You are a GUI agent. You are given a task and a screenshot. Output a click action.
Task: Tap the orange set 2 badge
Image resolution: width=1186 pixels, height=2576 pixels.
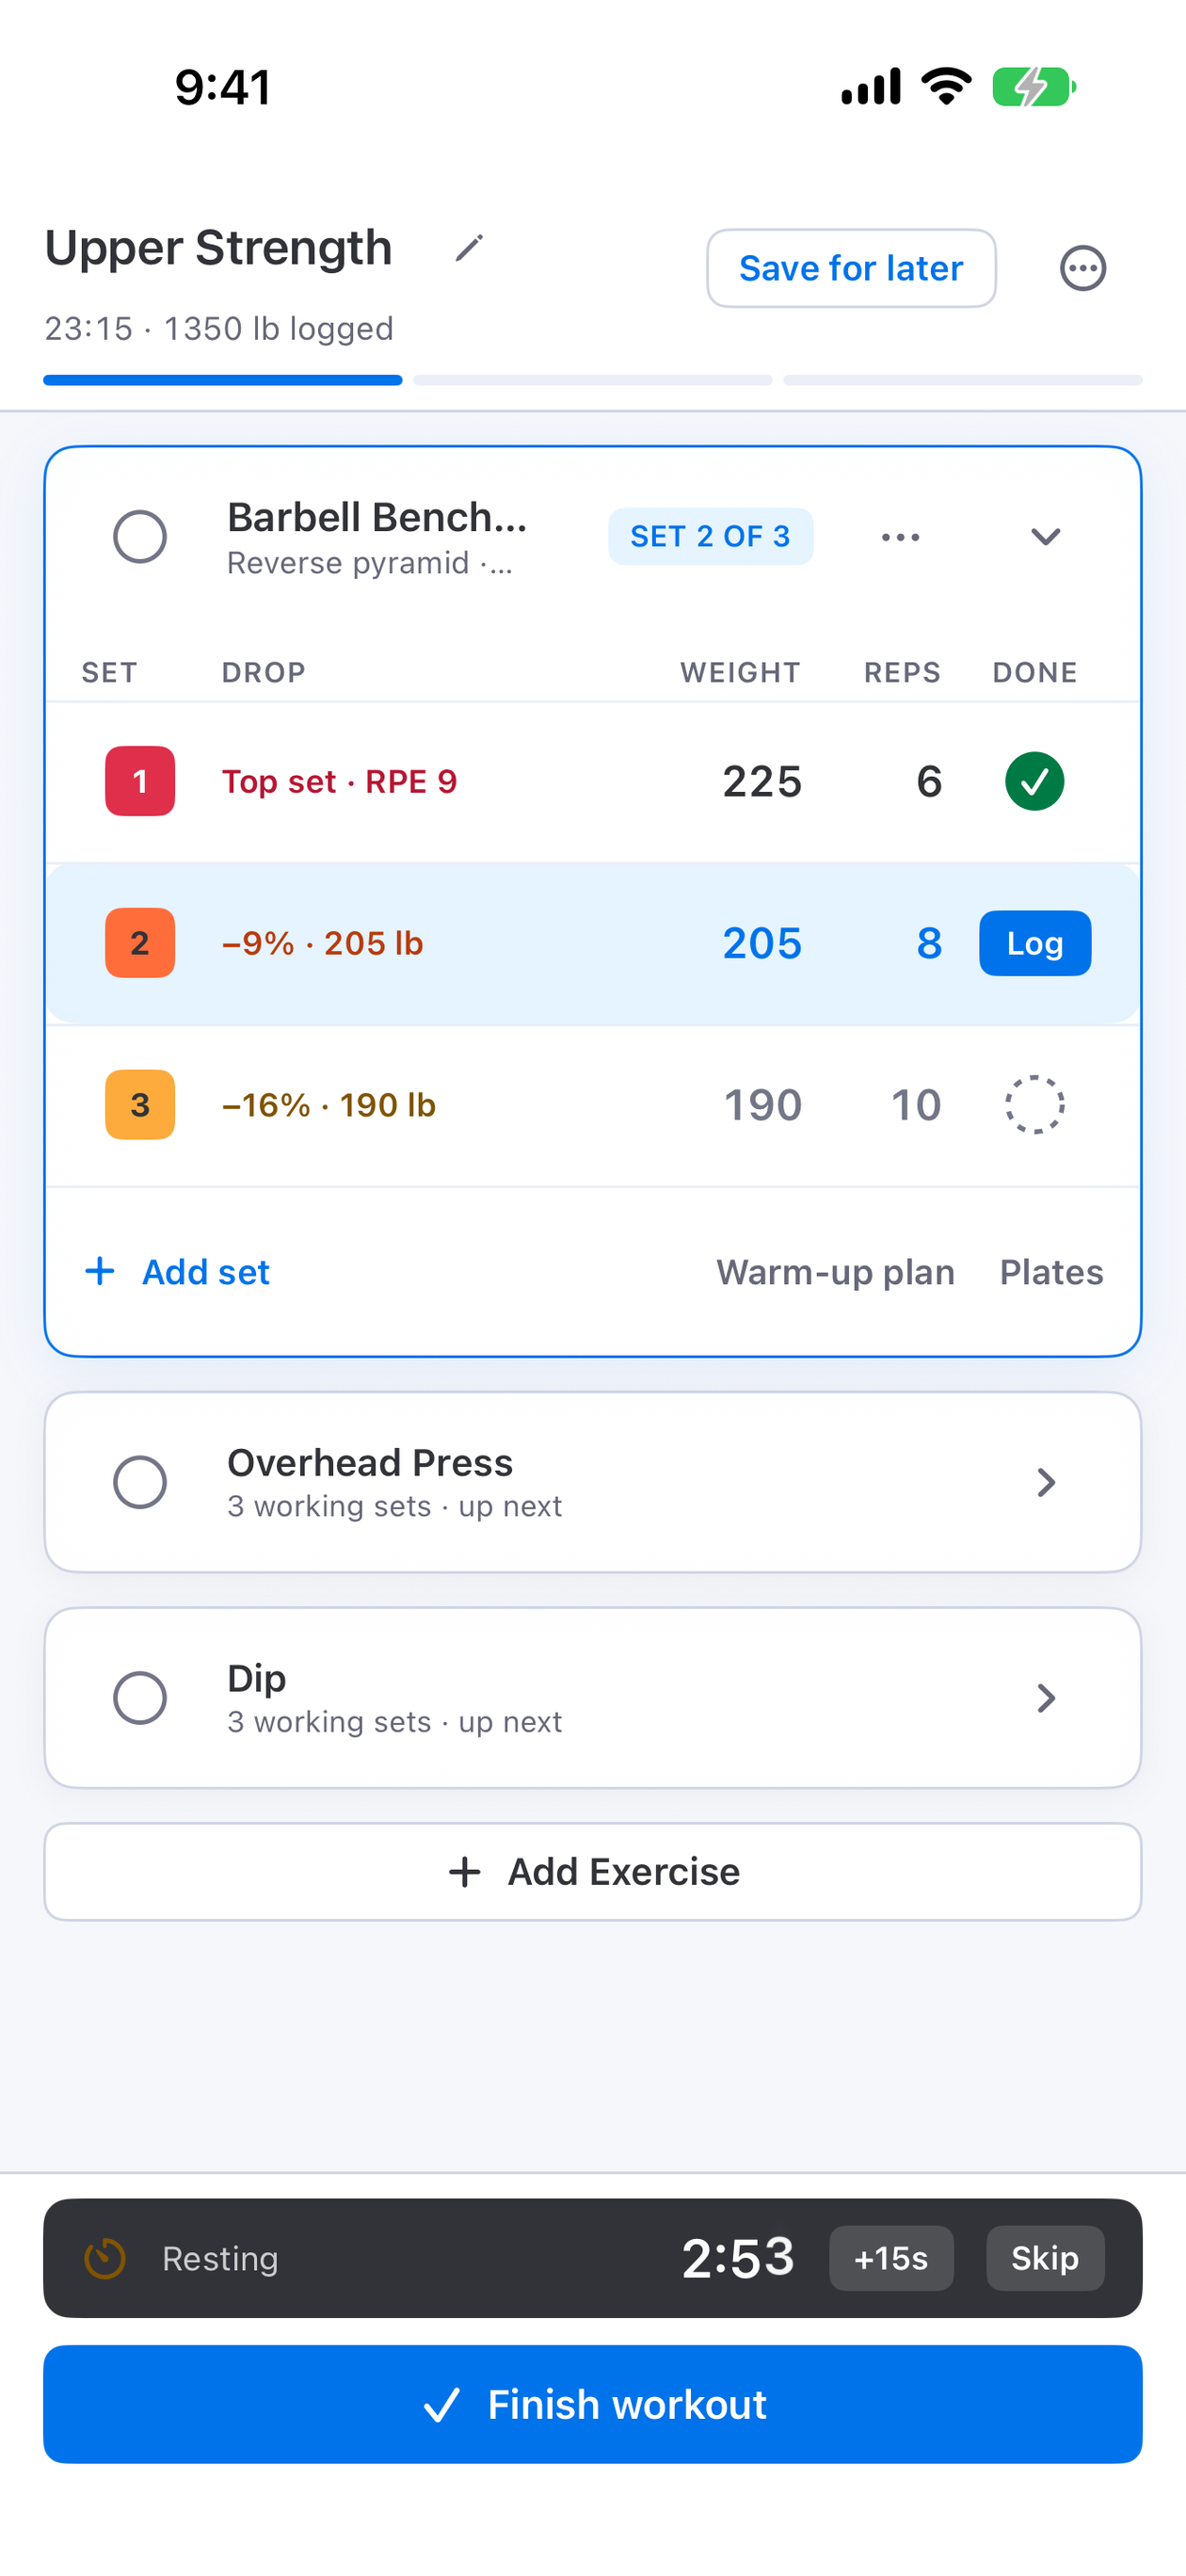[140, 943]
